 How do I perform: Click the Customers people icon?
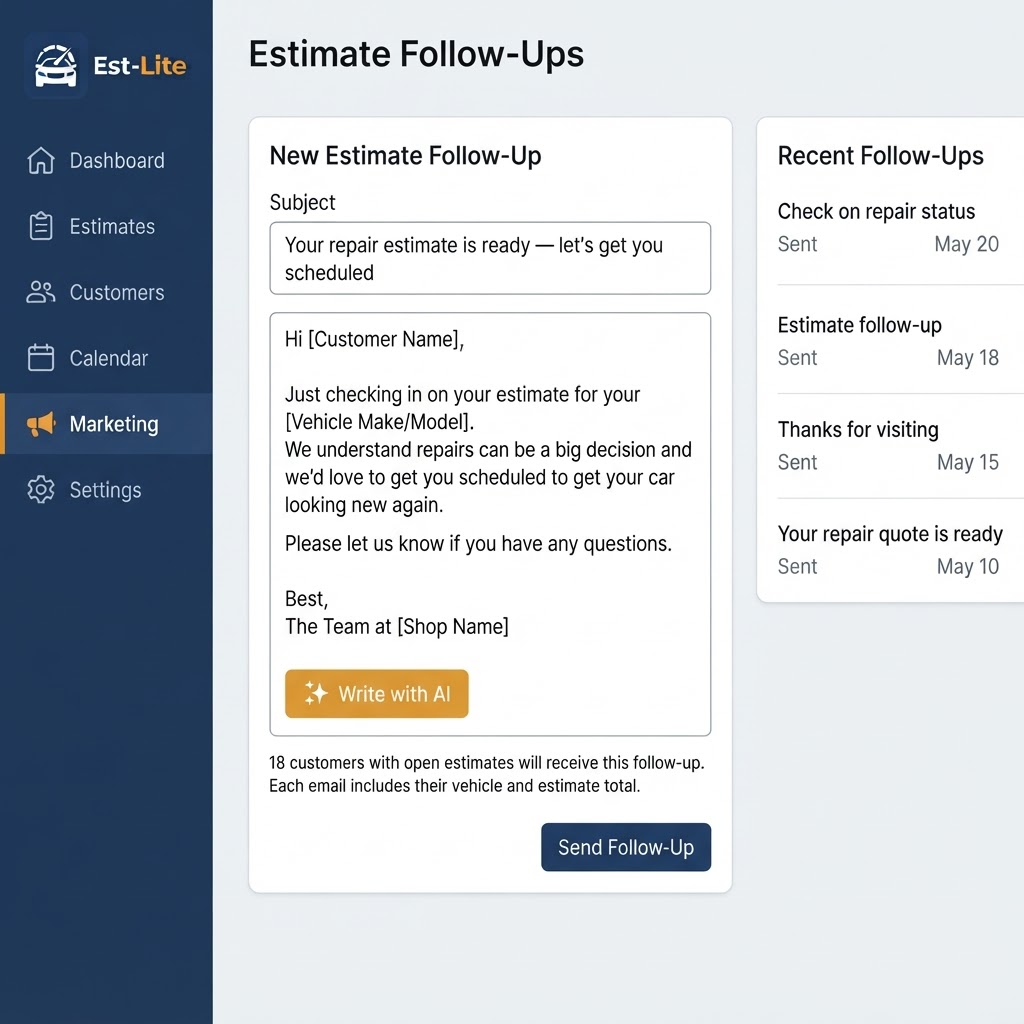coord(40,292)
